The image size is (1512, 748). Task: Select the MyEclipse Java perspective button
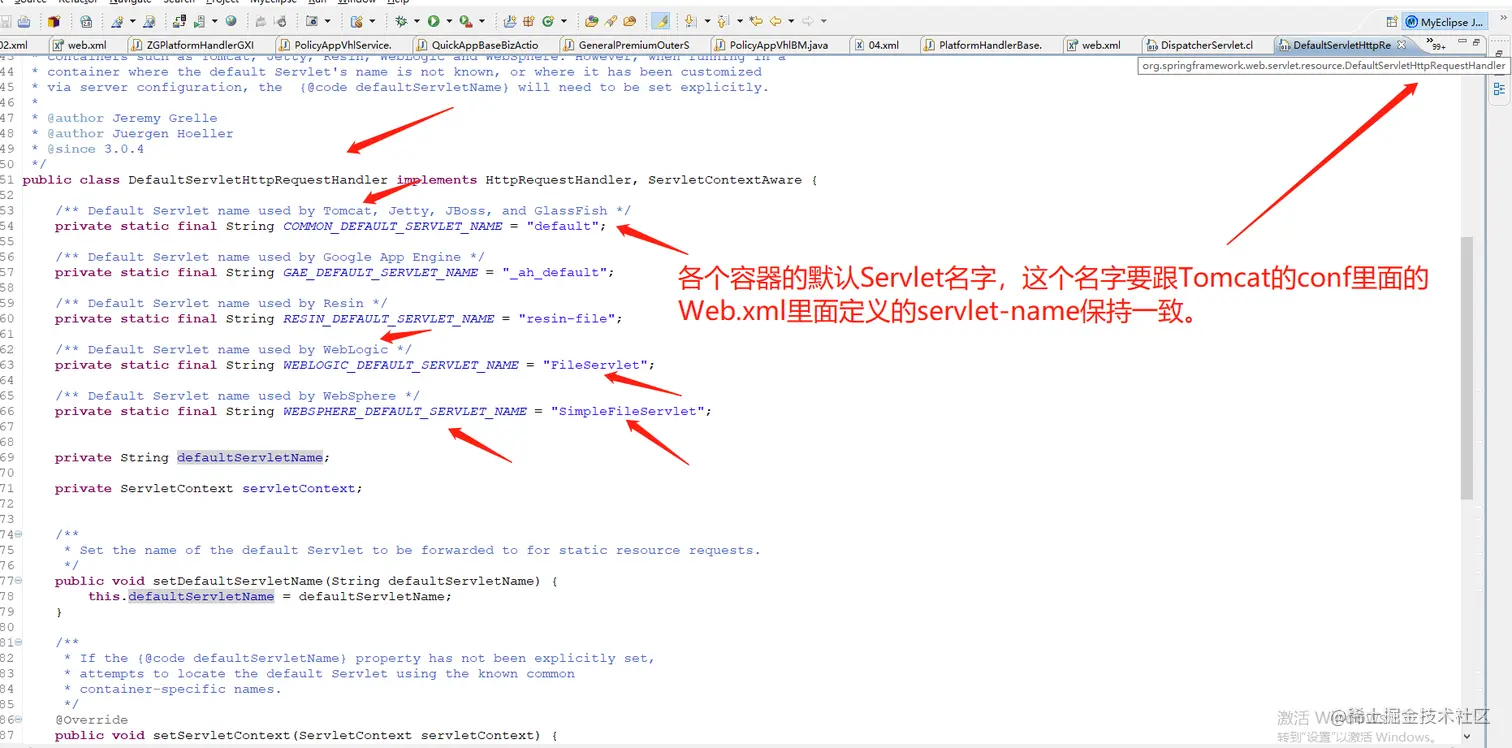[1445, 22]
